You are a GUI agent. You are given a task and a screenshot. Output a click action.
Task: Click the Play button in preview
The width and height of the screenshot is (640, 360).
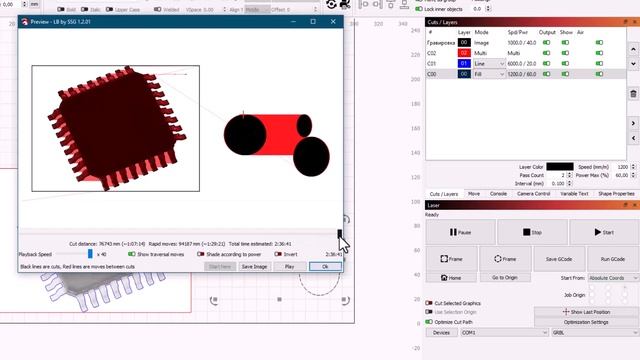coord(289,267)
